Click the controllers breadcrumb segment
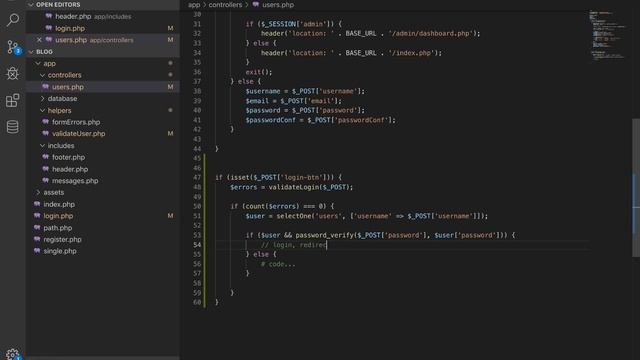 click(225, 5)
